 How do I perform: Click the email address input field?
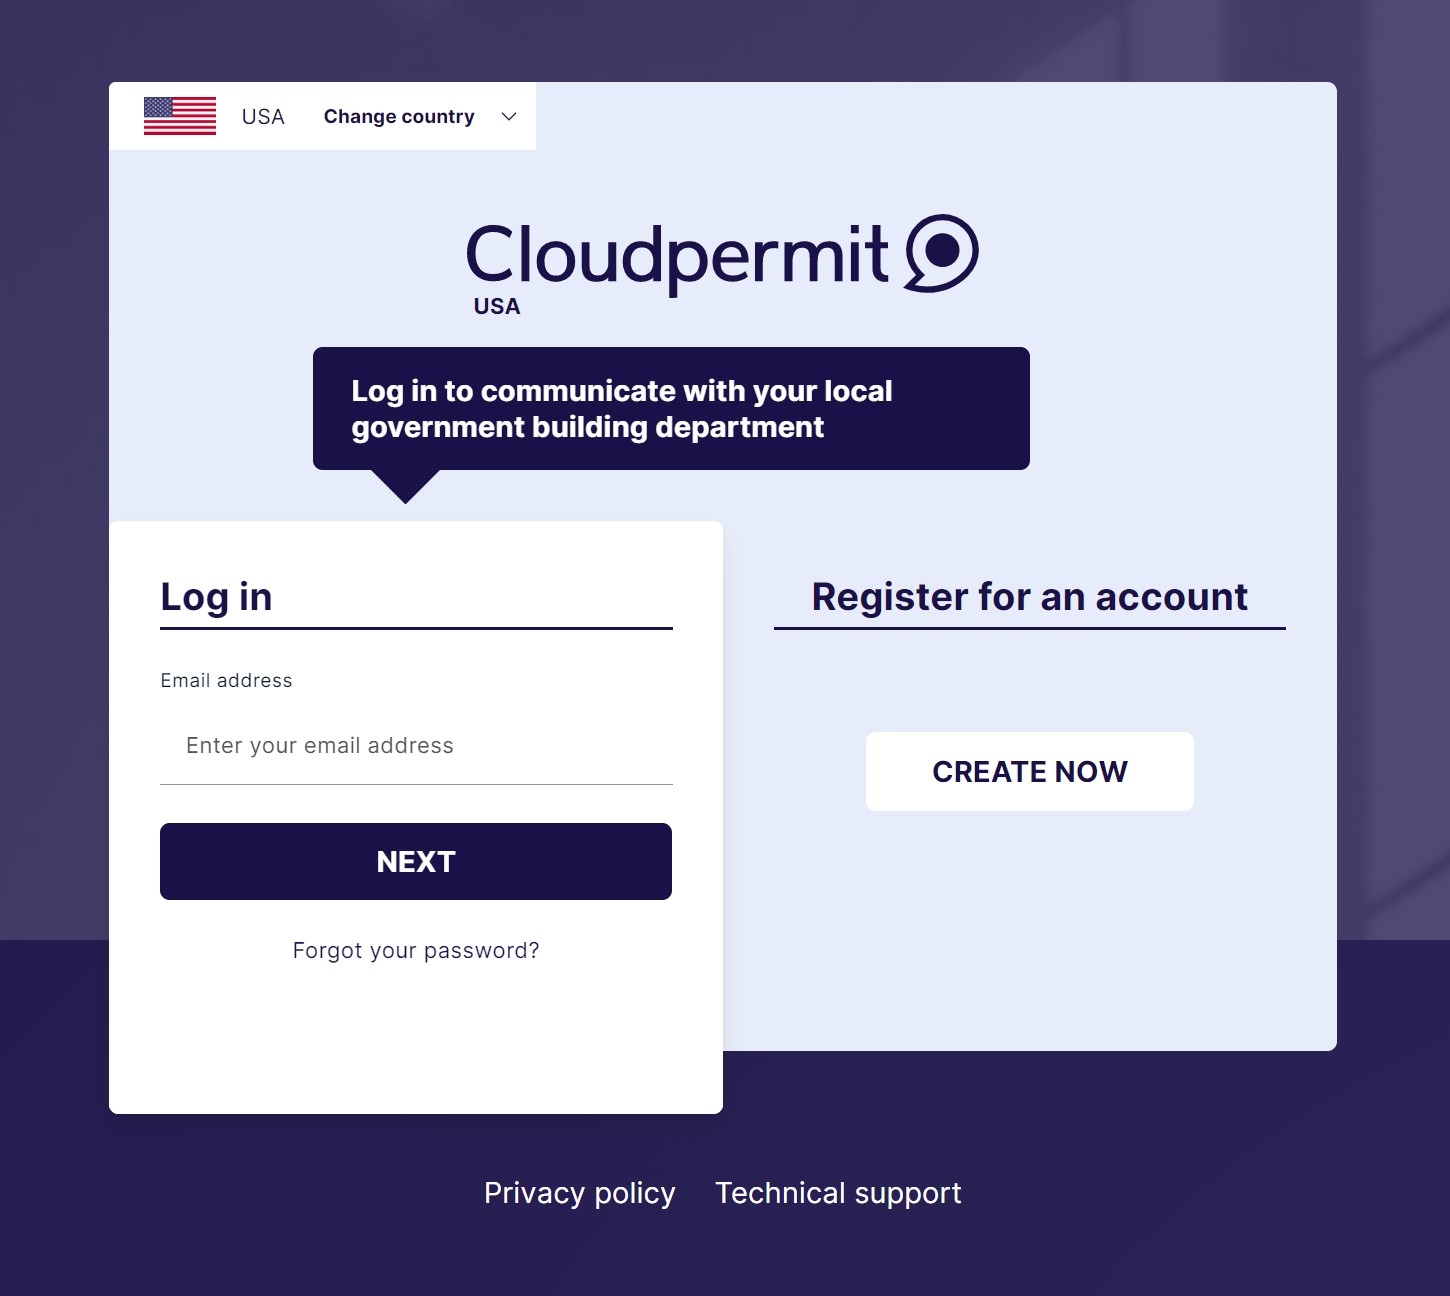coord(415,745)
